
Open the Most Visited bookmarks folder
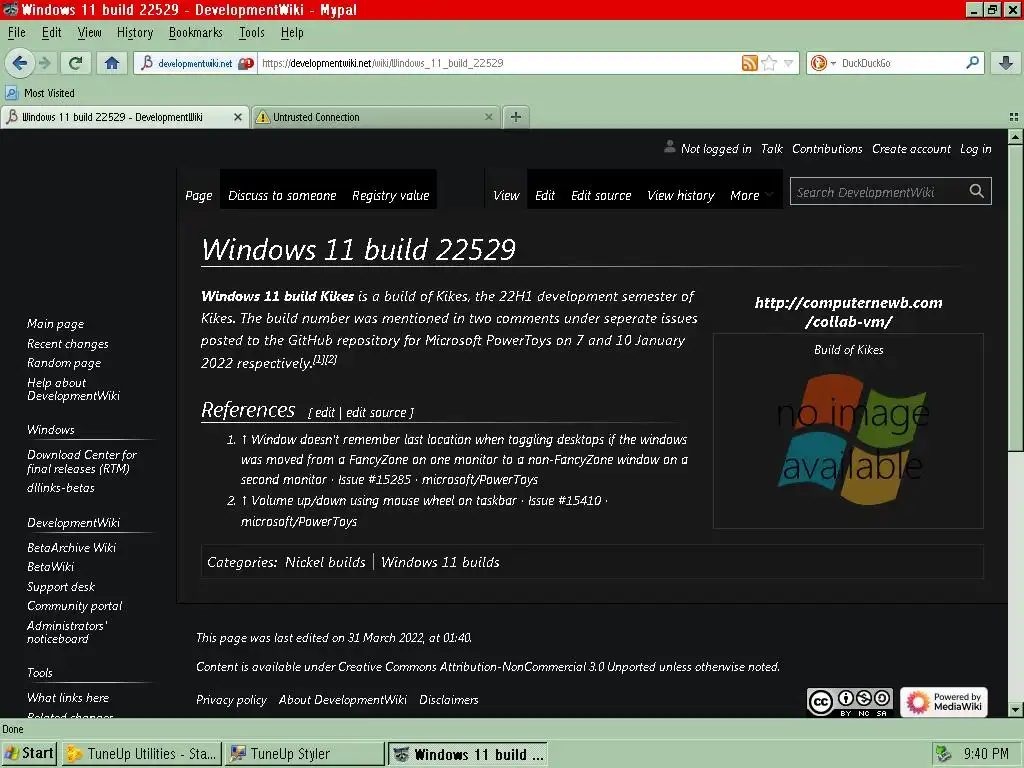(40, 93)
